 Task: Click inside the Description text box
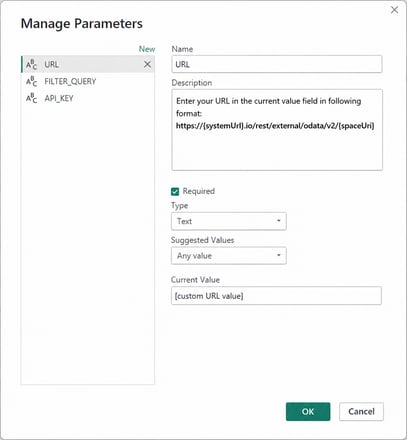(x=277, y=130)
